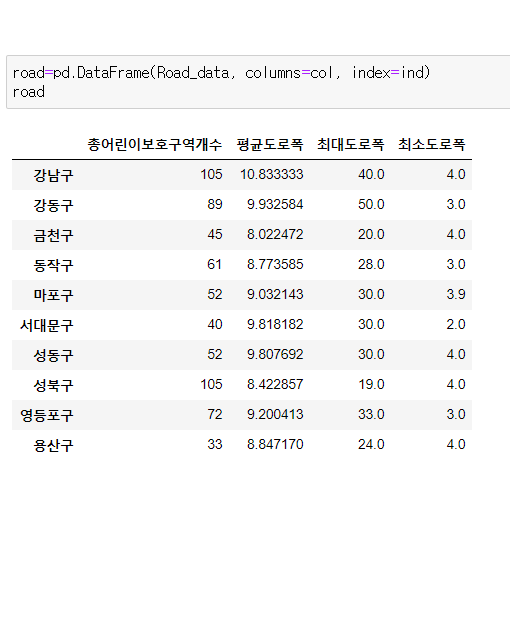This screenshot has width=510, height=624.
Task: Click count 33 in 용산구 row
Action: coord(215,444)
